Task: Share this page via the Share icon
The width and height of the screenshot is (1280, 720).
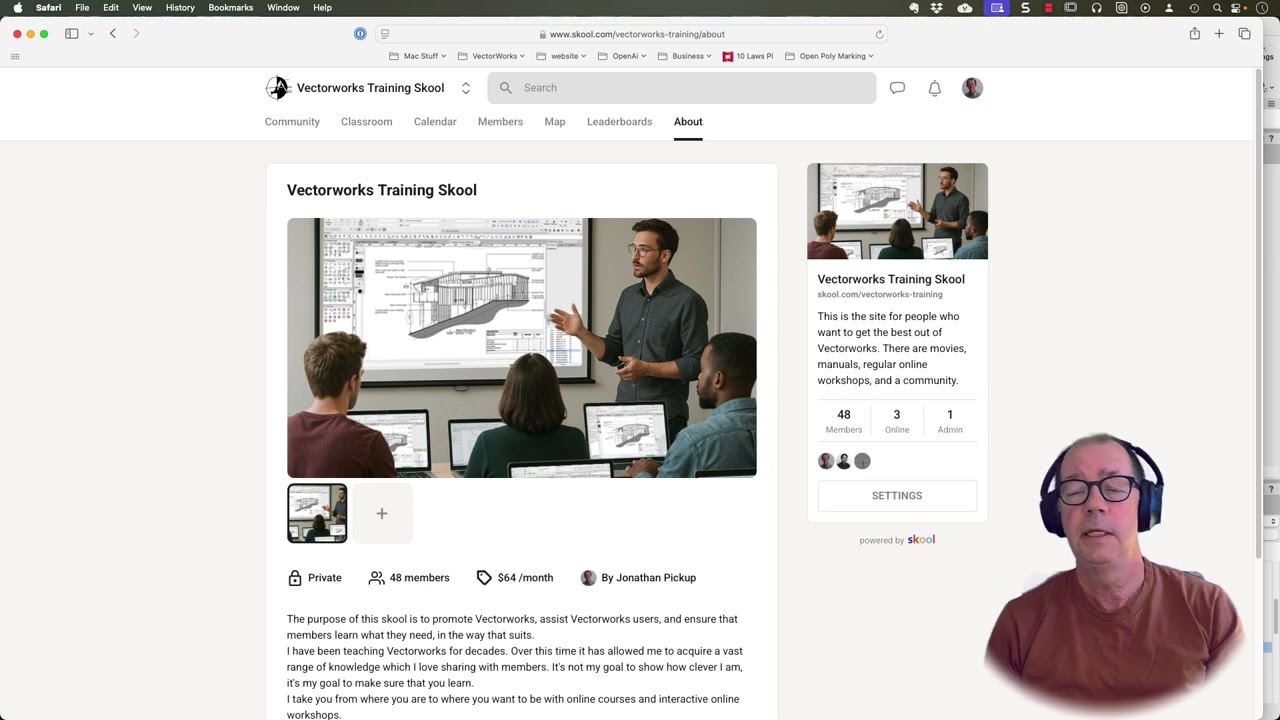Action: 1194,34
